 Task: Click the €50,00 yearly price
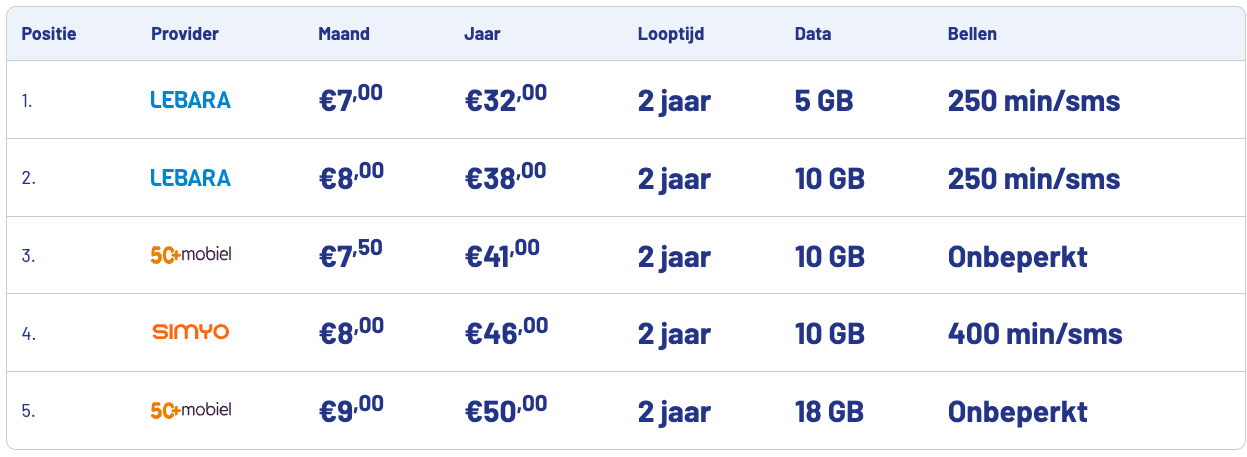pyautogui.click(x=506, y=411)
